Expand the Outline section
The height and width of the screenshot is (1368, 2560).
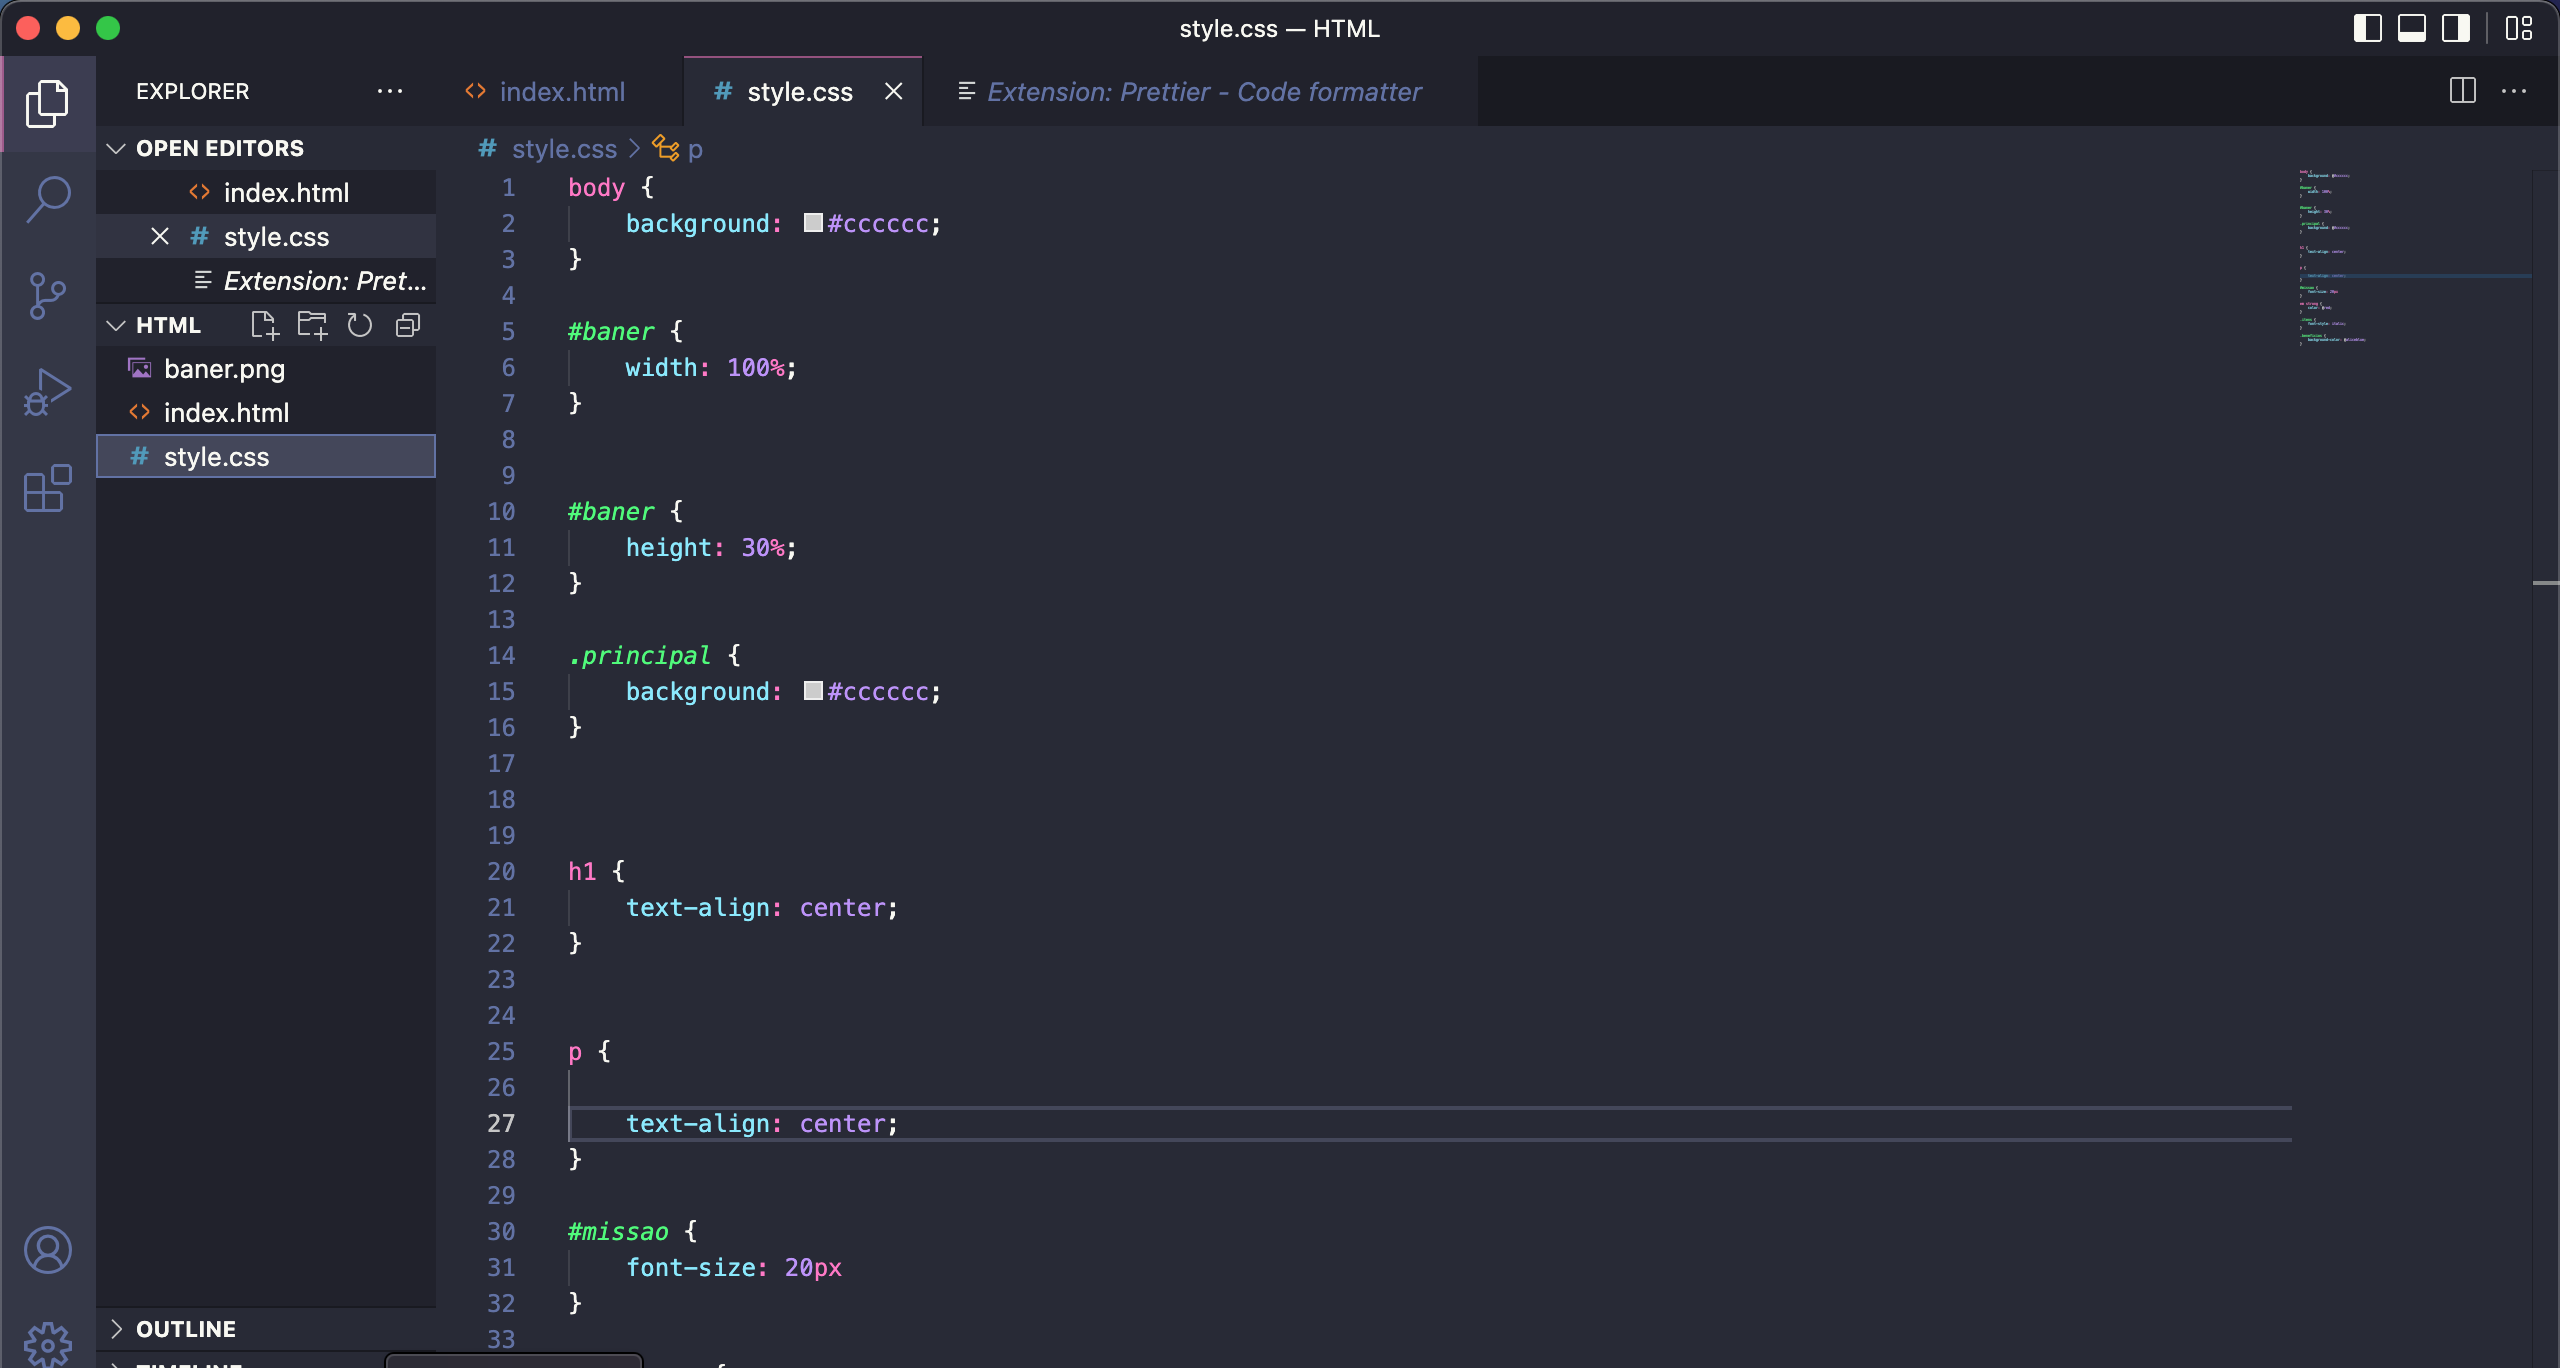pyautogui.click(x=266, y=1329)
